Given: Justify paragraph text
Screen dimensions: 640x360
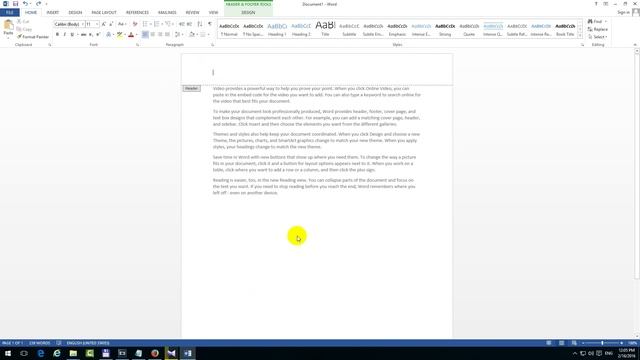Looking at the screenshot, I should tap(167, 35).
